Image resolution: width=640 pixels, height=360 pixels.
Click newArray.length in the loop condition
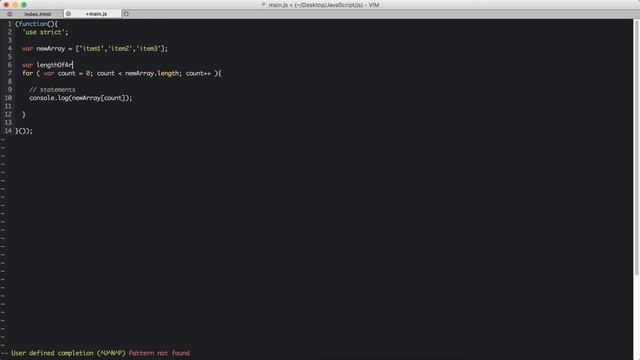click(x=152, y=73)
